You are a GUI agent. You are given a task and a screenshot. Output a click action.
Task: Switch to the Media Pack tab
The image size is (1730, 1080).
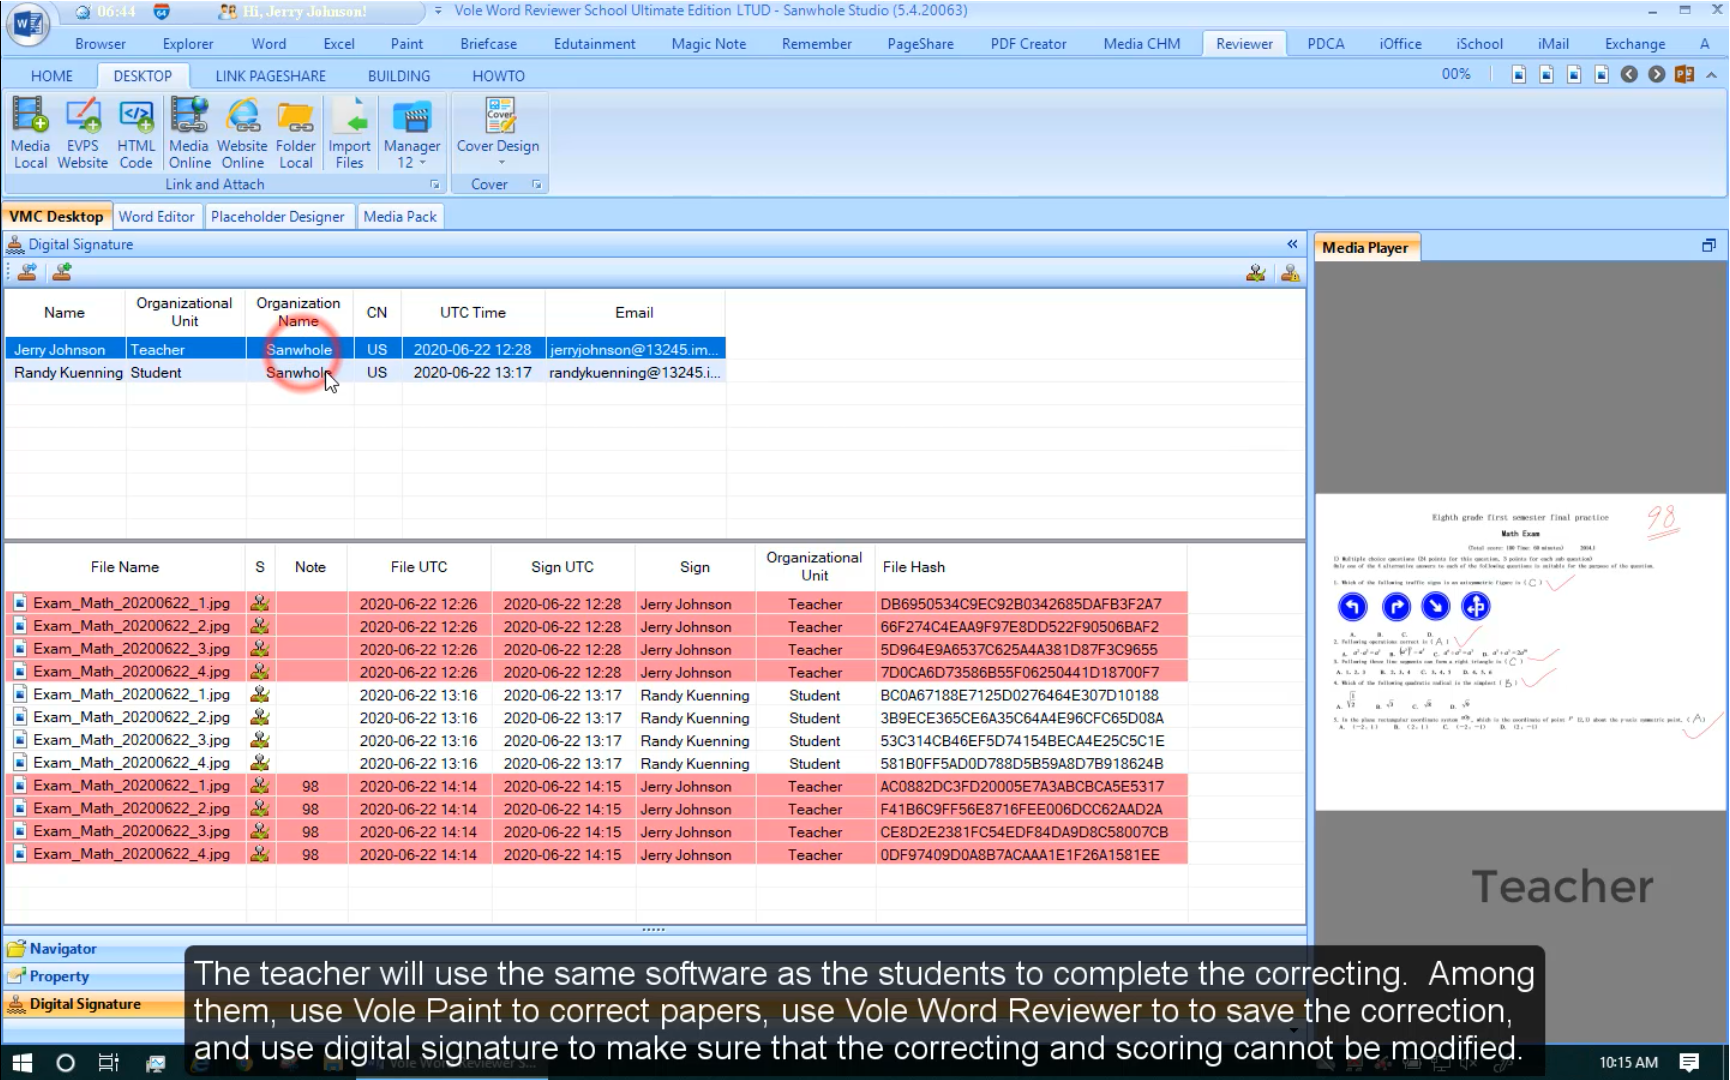pyautogui.click(x=400, y=216)
